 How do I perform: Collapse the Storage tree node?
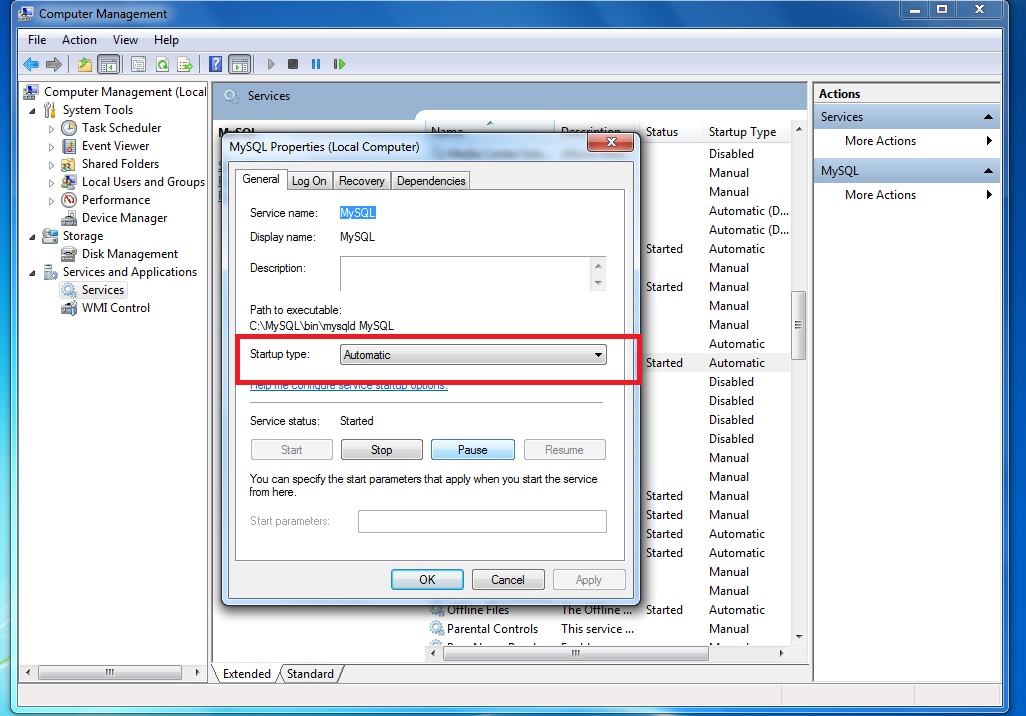coord(32,237)
